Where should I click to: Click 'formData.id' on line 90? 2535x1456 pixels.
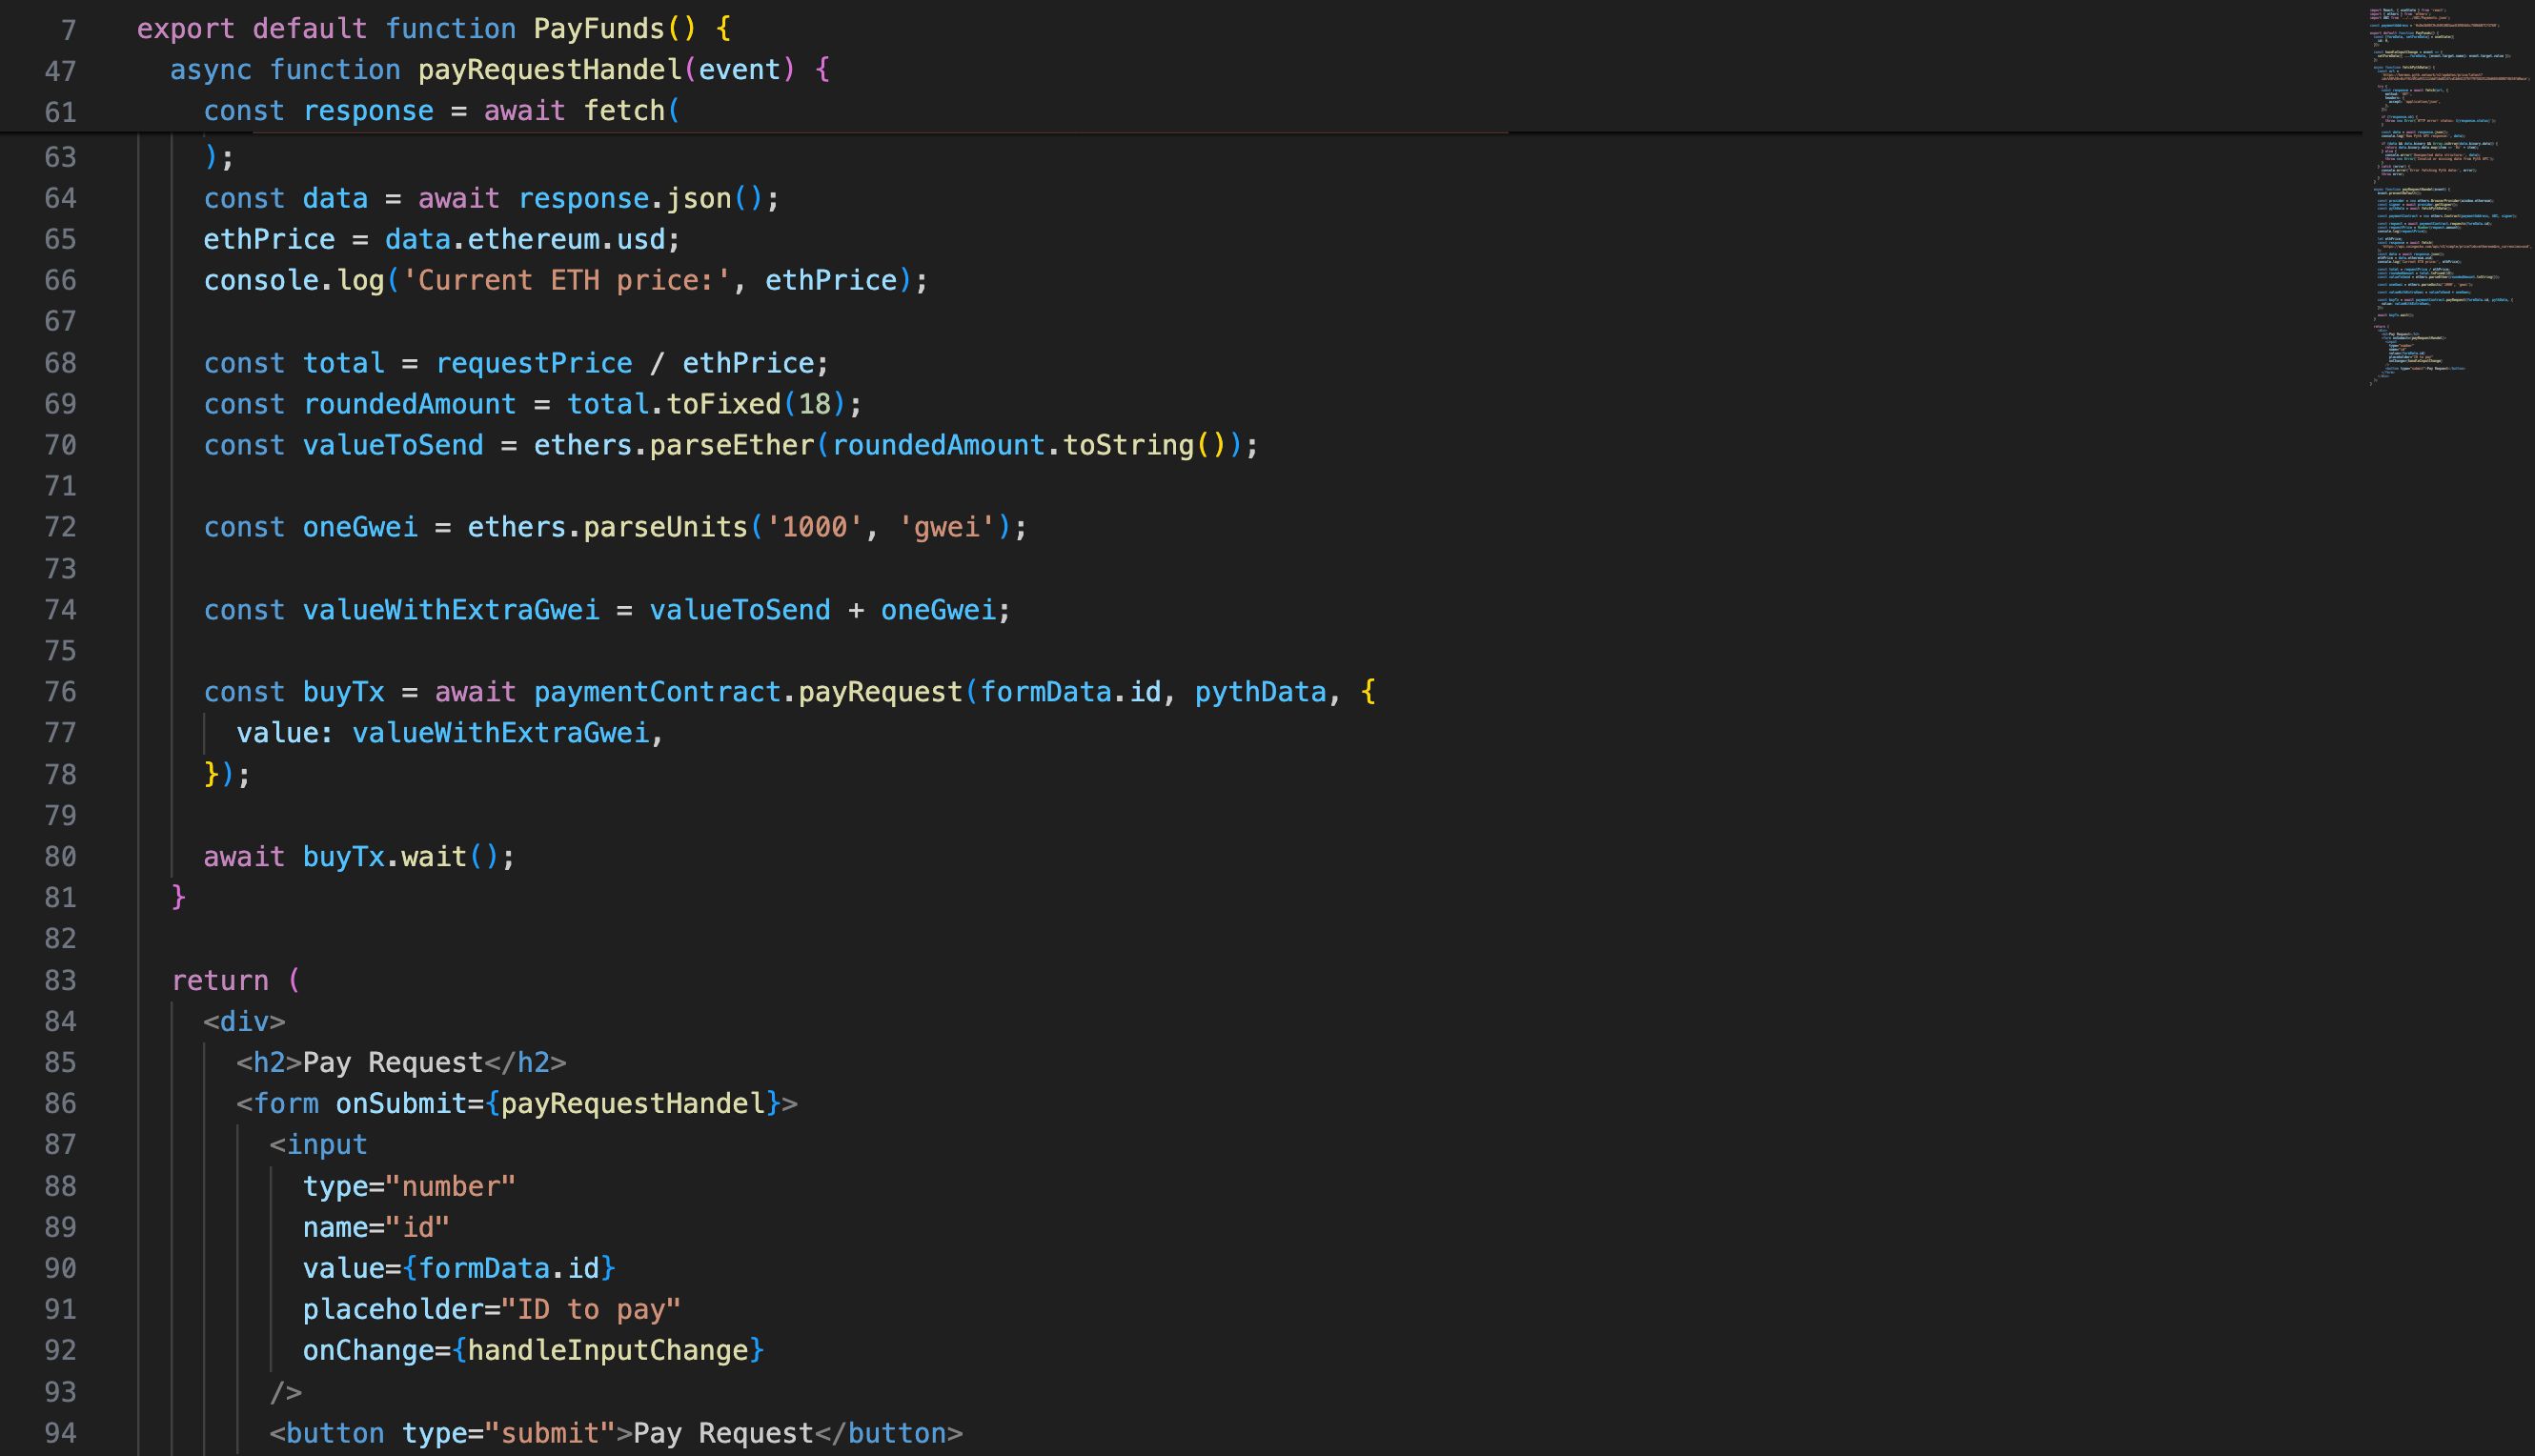(x=509, y=1268)
